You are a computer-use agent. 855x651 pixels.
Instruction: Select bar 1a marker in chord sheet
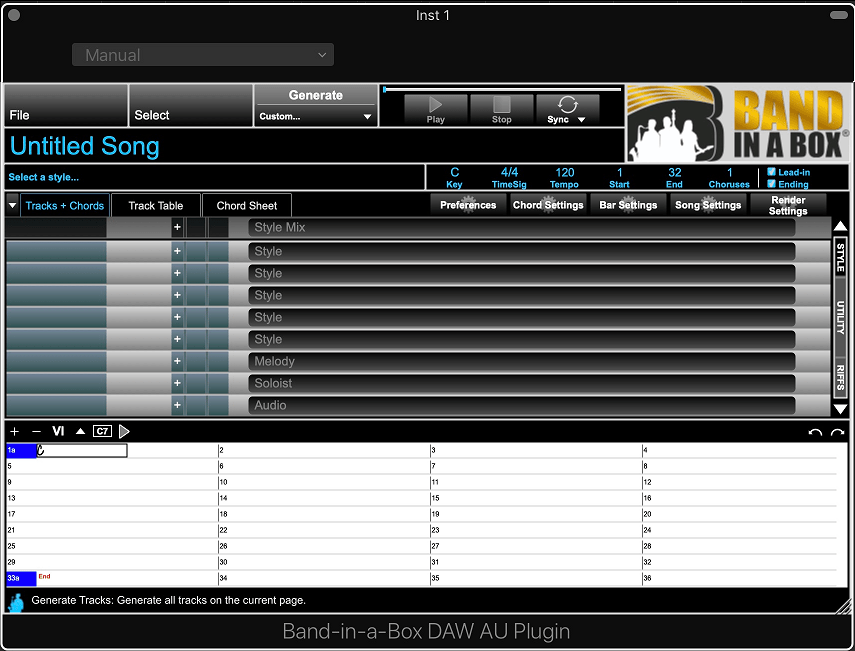21,450
